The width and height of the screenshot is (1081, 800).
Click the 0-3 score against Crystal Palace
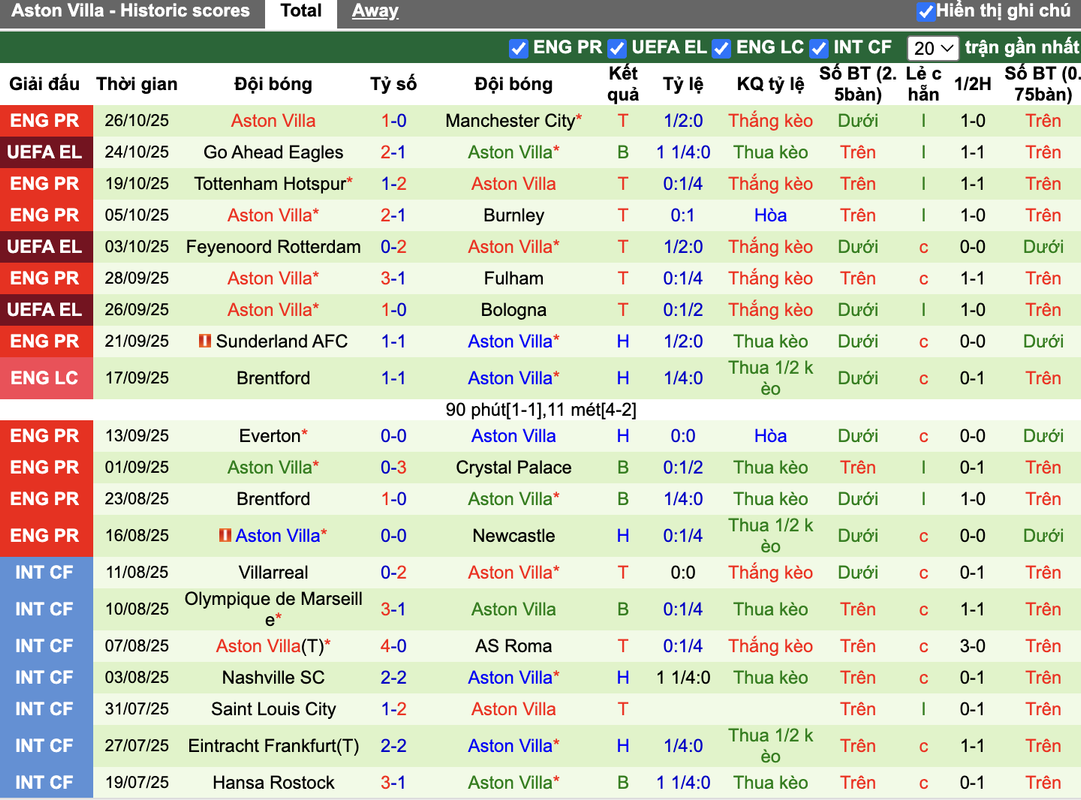[394, 468]
